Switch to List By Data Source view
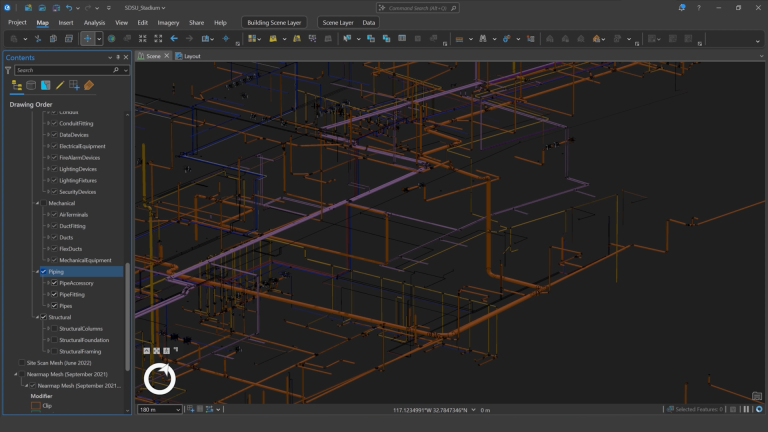This screenshot has height=432, width=768. [31, 85]
